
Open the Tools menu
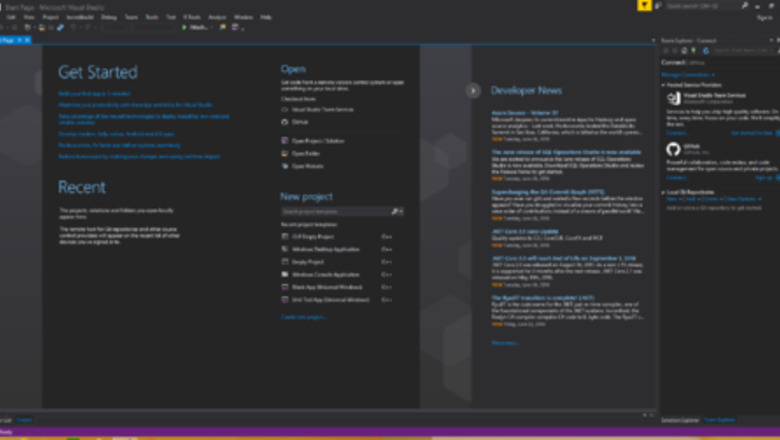pos(151,17)
